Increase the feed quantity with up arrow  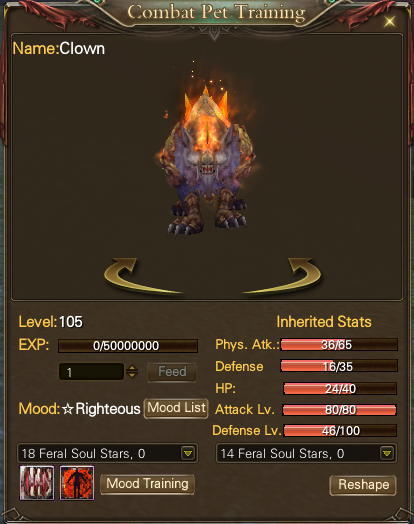click(132, 368)
